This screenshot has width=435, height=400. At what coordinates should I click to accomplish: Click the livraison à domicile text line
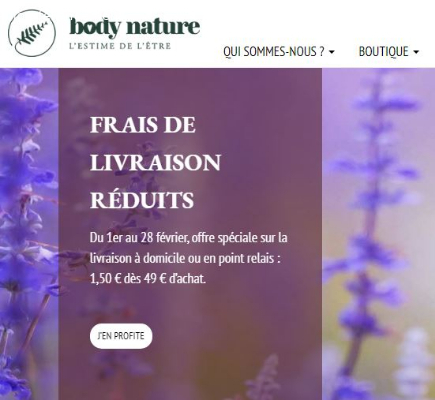coord(185,258)
